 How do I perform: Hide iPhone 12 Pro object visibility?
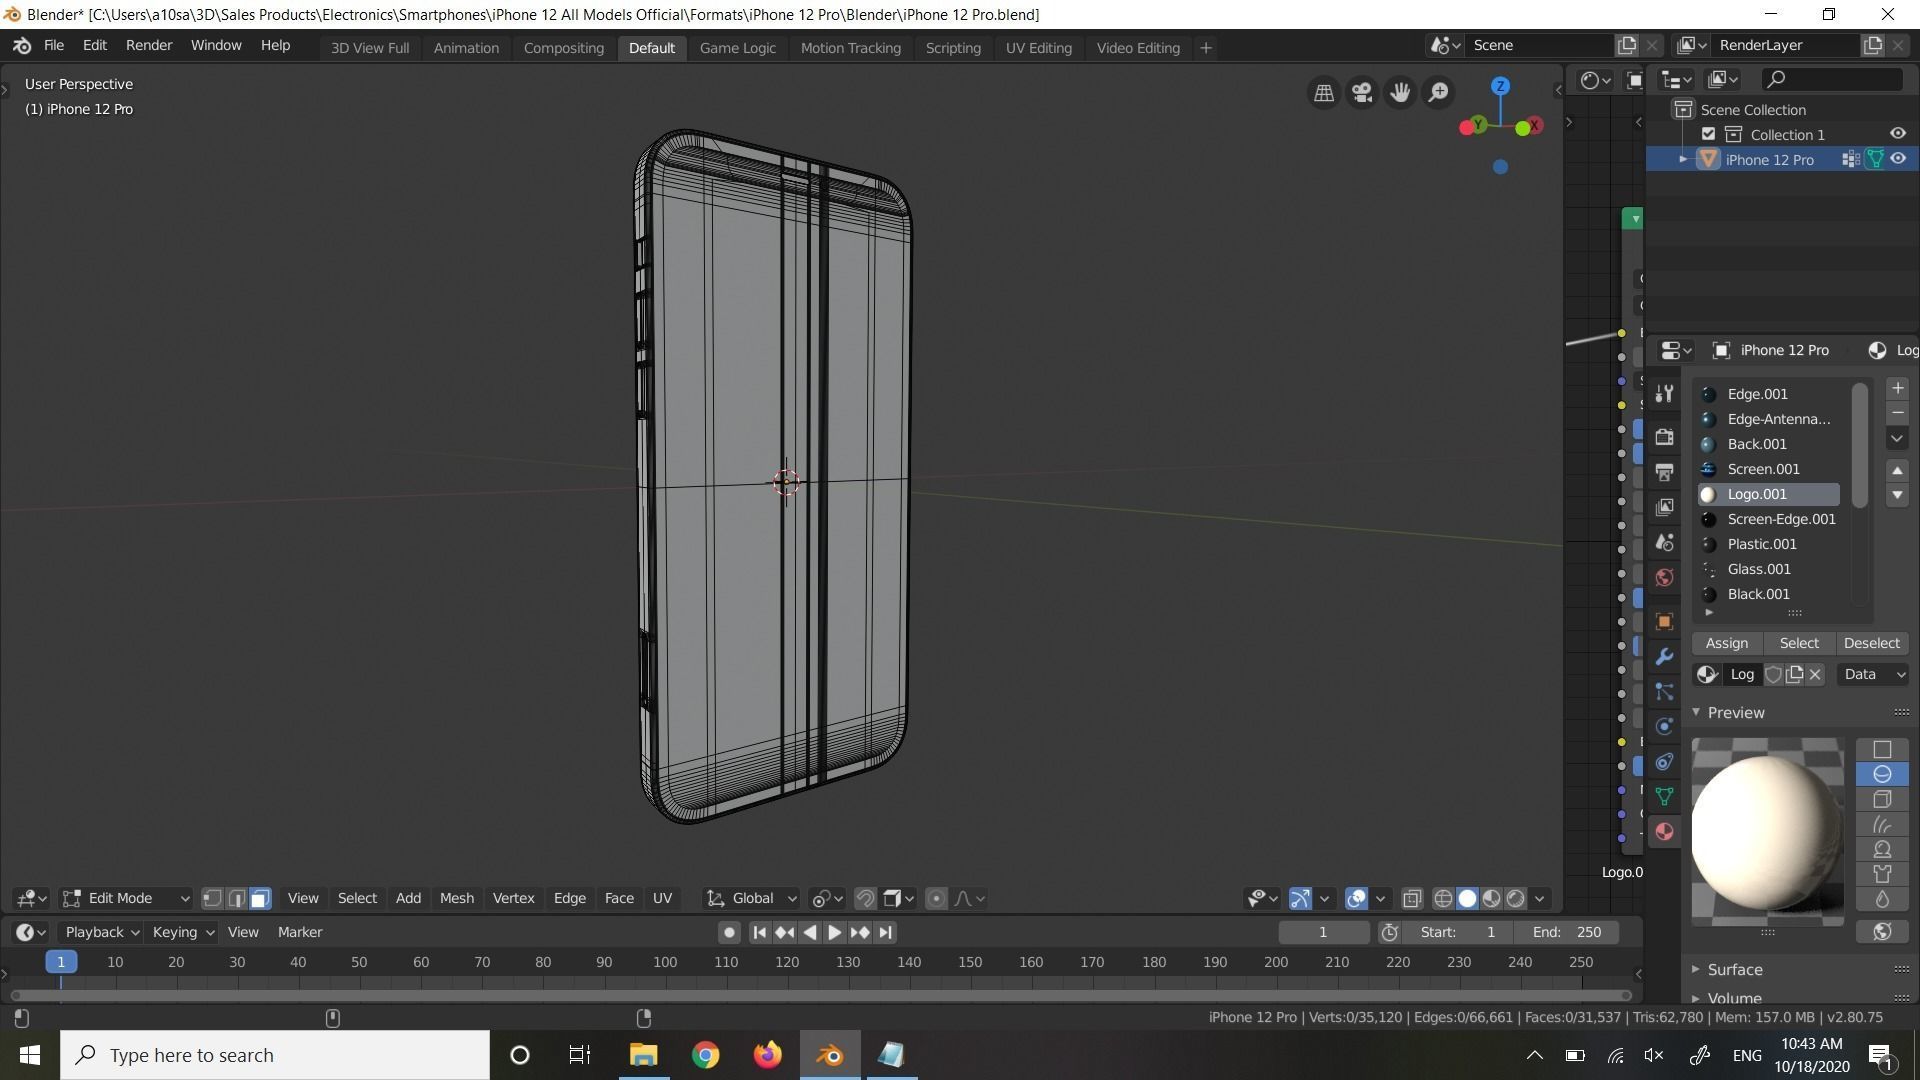tap(1898, 159)
